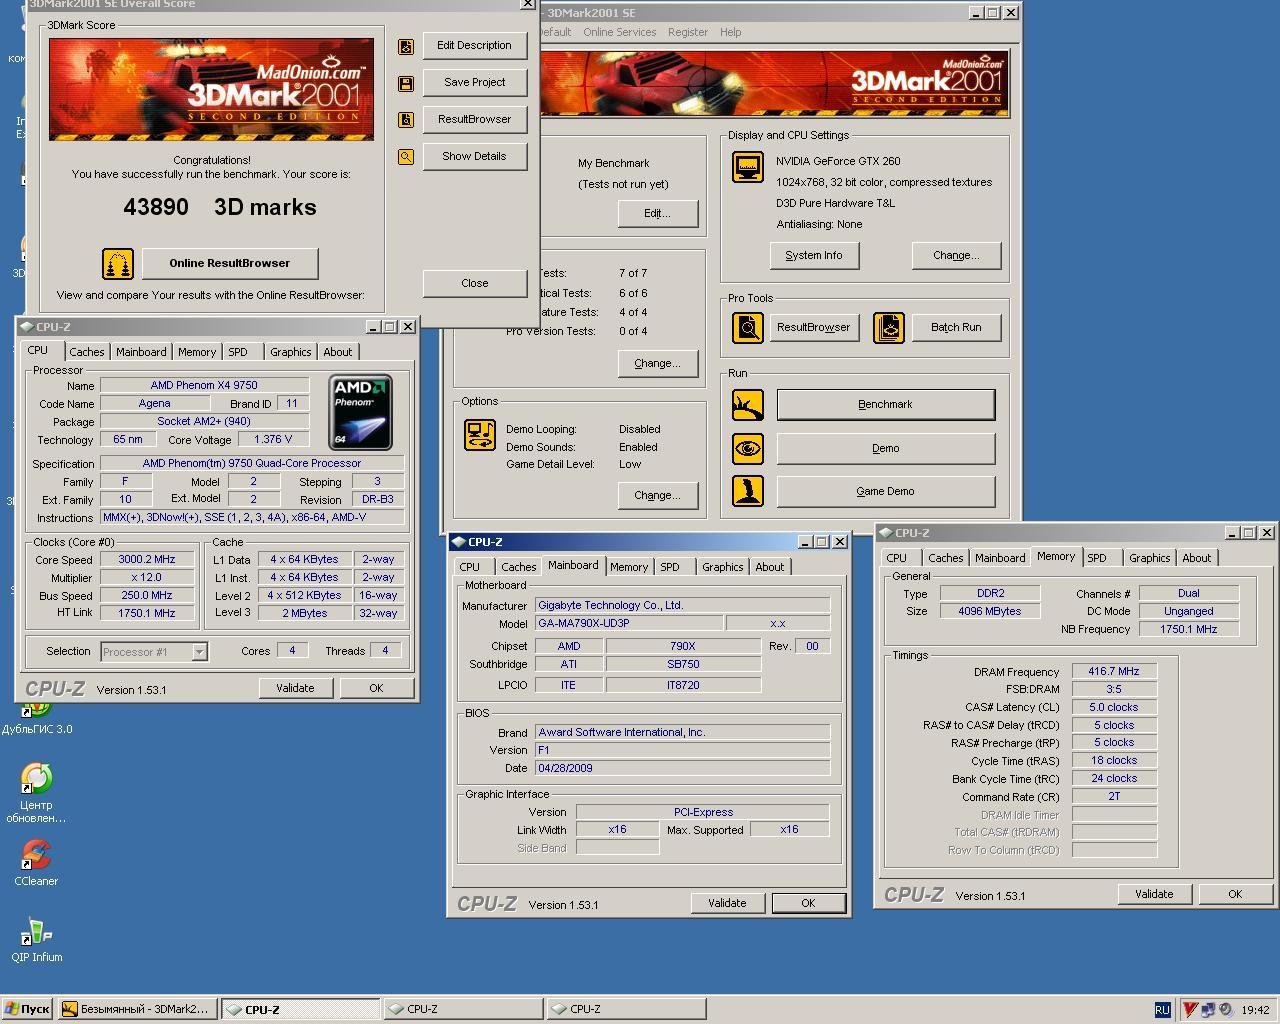Click the 43890 3D marks score text
1280x1024 pixels.
(220, 207)
